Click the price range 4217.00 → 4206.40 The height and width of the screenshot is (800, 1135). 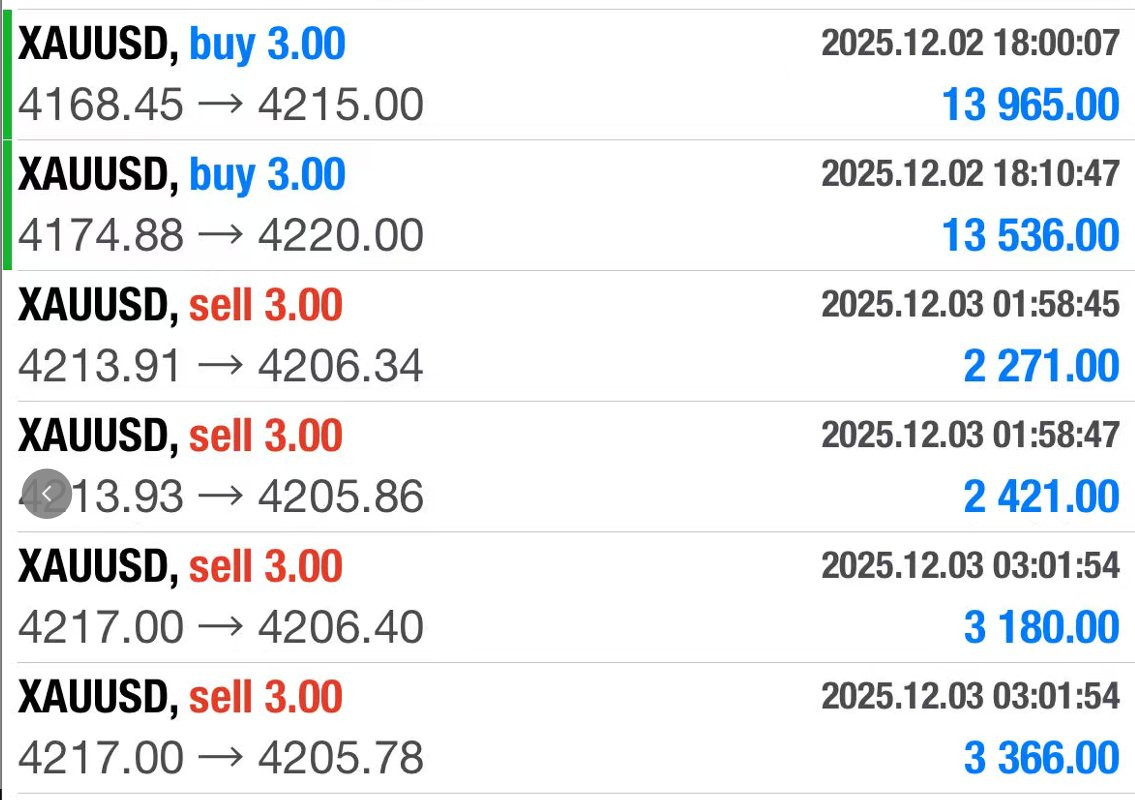pos(221,627)
